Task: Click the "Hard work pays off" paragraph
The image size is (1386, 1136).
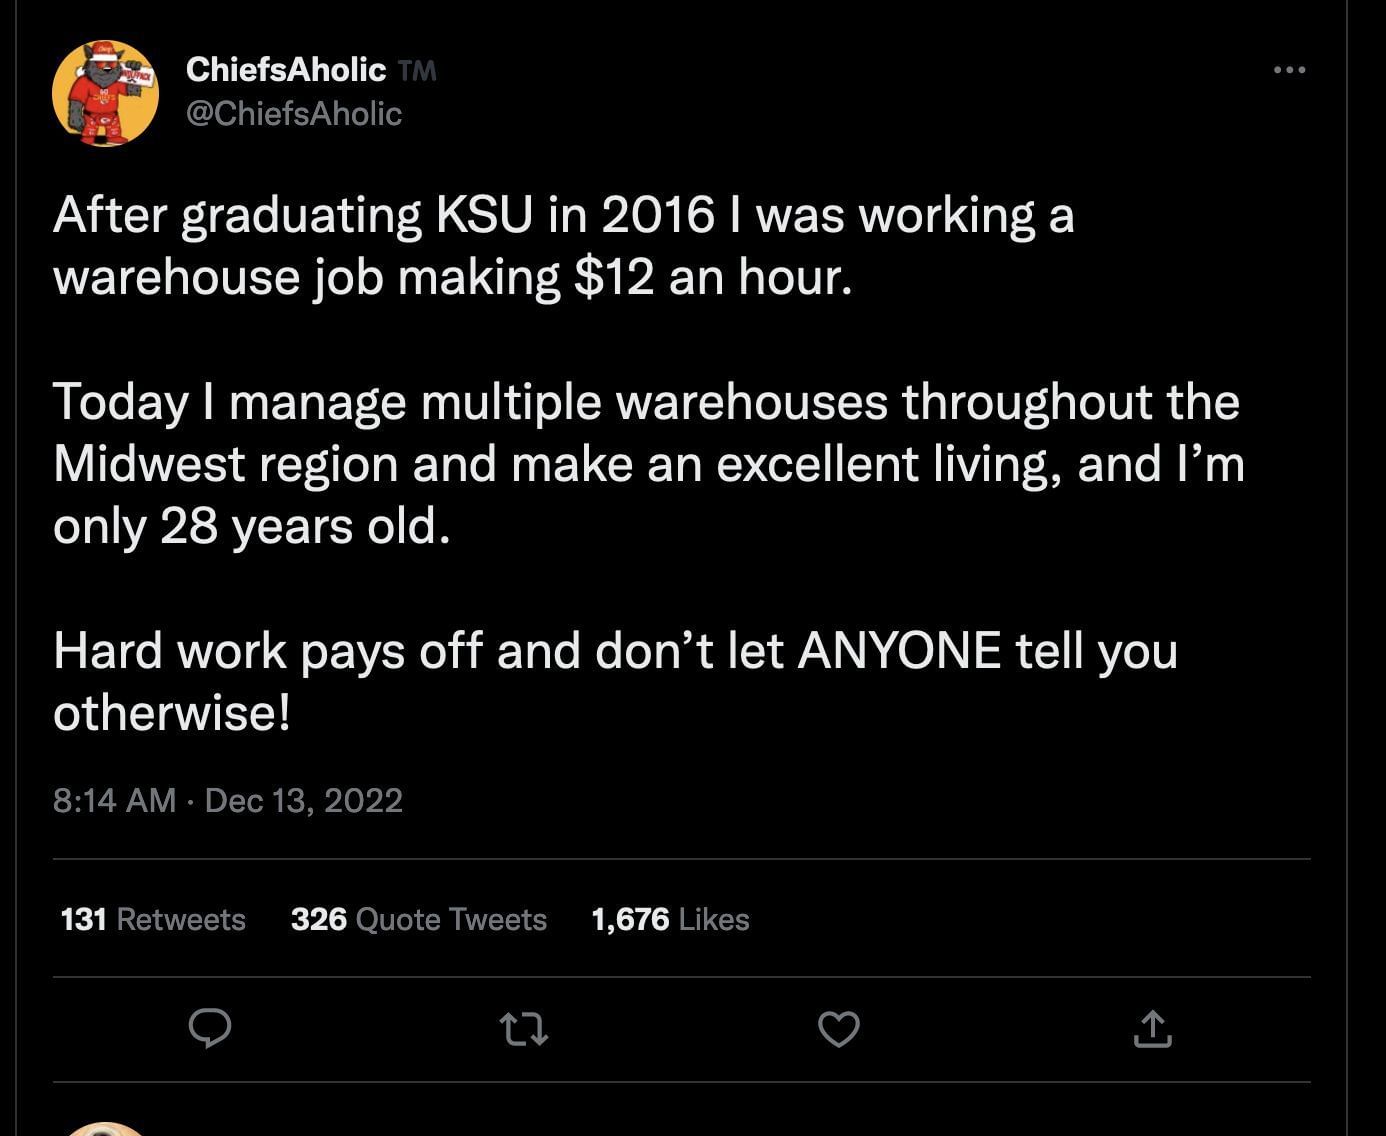Action: [614, 681]
